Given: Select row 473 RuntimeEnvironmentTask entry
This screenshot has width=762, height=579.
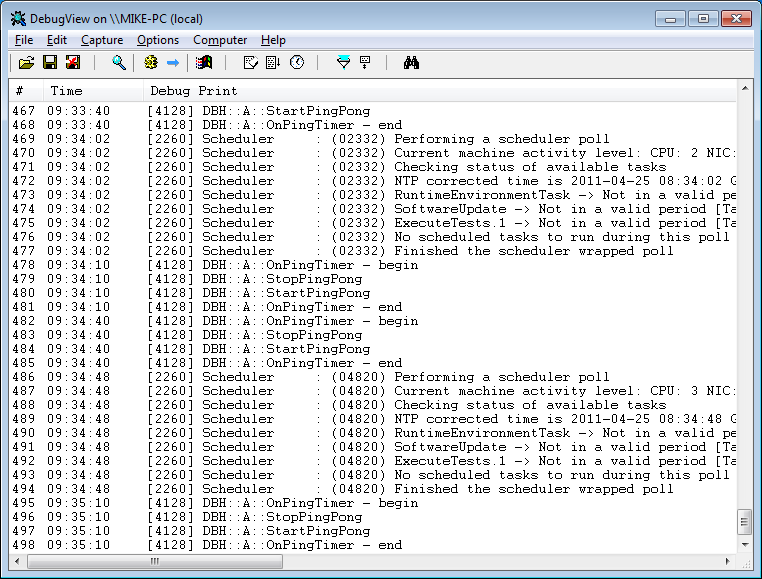Looking at the screenshot, I should (x=372, y=195).
